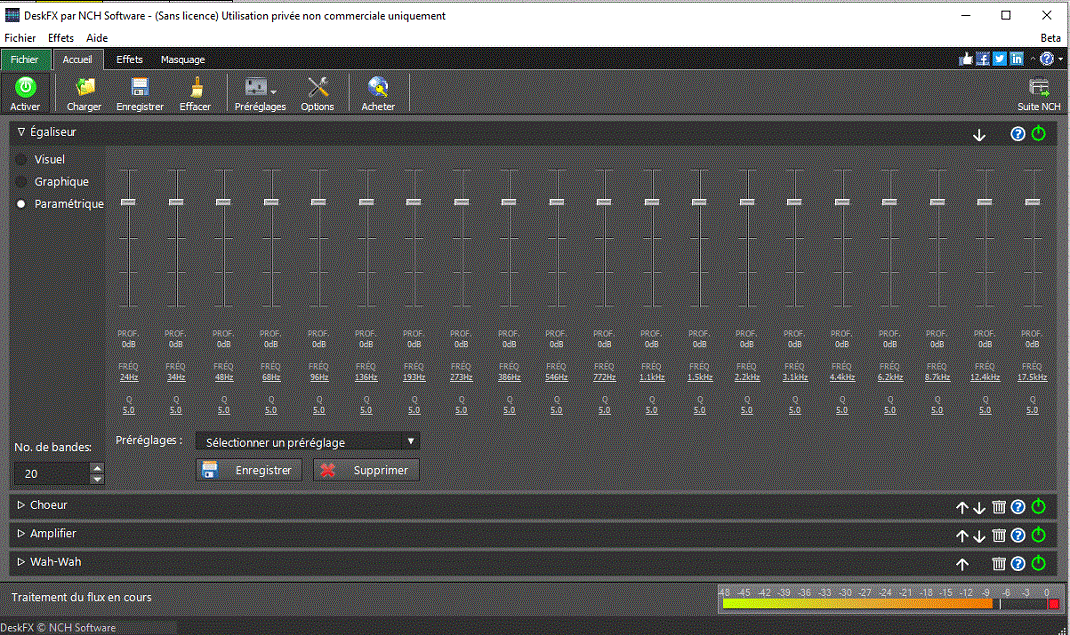Disable the Wah-Wah effect power toggle
This screenshot has width=1070, height=635.
pyautogui.click(x=1038, y=563)
